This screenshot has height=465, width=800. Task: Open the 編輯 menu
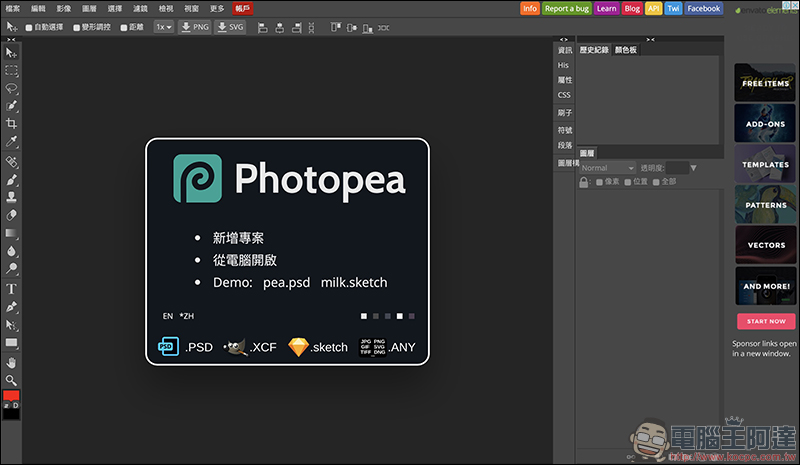point(38,8)
